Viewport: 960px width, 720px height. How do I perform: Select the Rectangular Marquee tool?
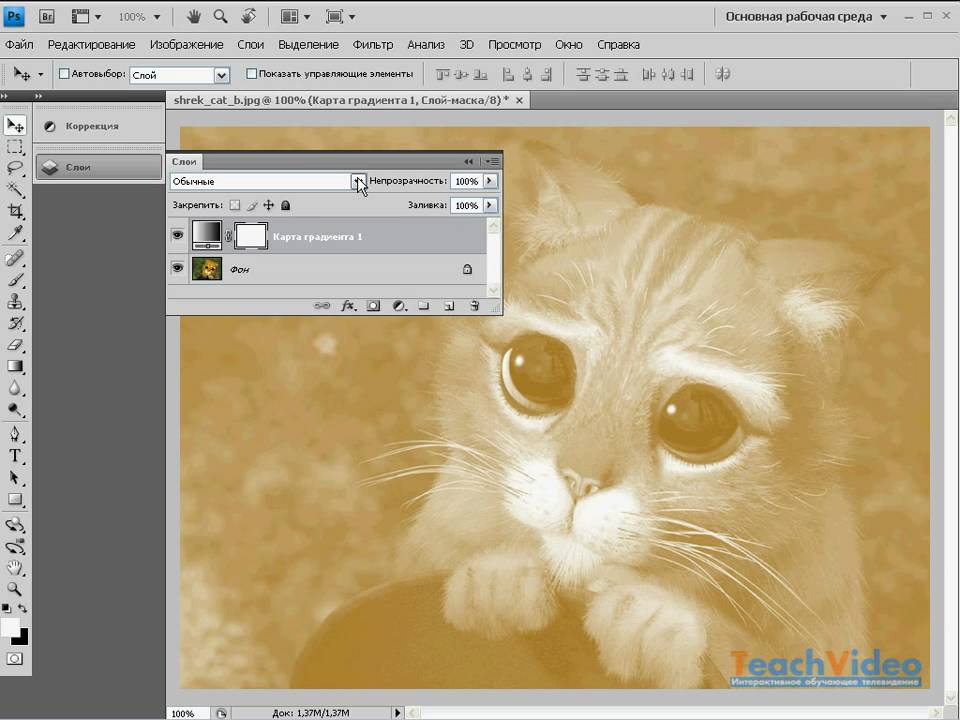tap(15, 147)
